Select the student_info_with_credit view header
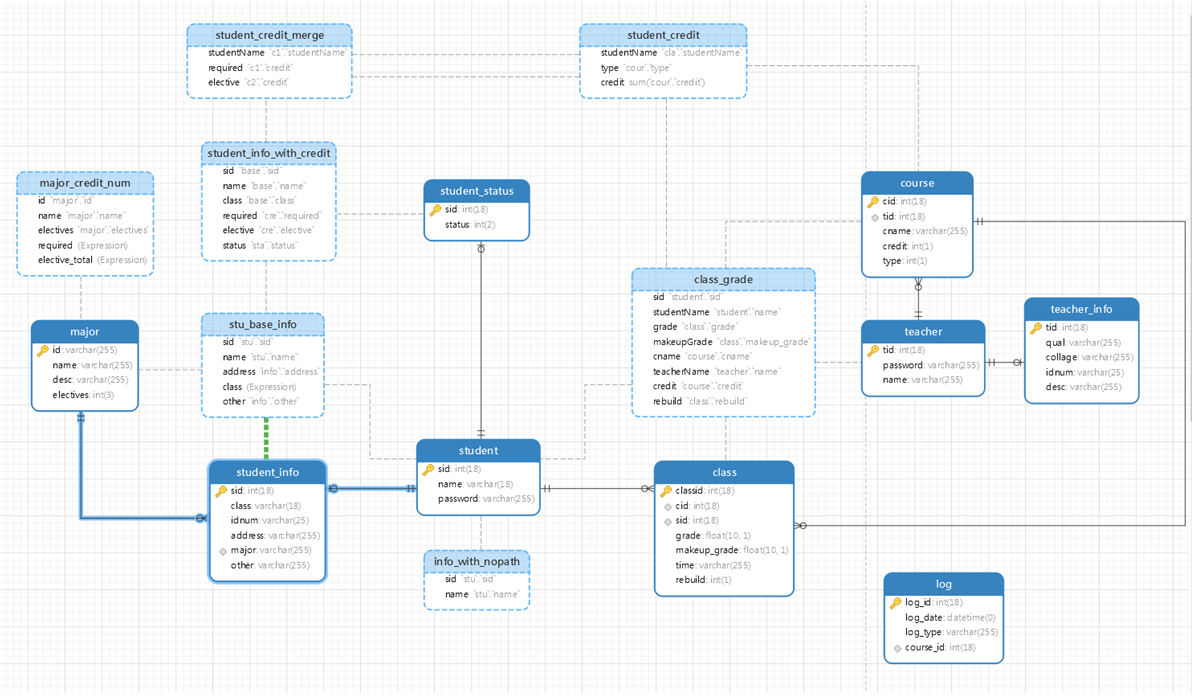 tap(269, 153)
